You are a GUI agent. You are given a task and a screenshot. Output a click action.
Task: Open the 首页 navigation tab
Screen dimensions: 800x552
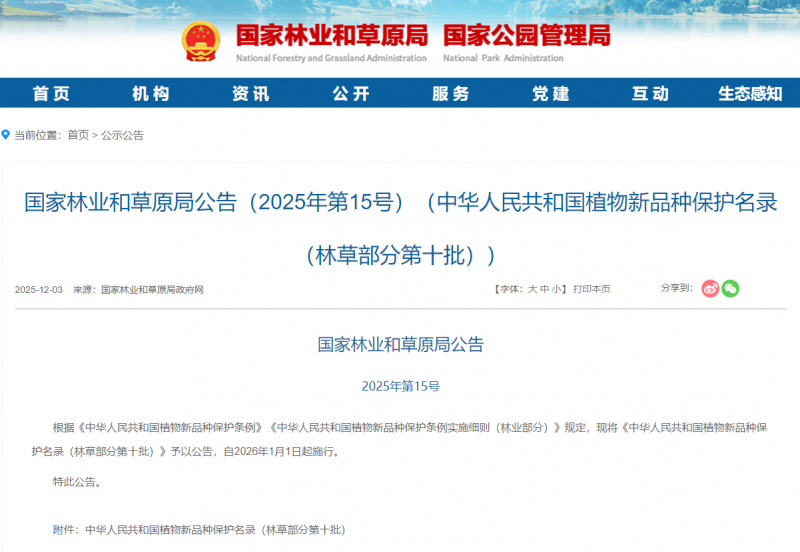51,94
